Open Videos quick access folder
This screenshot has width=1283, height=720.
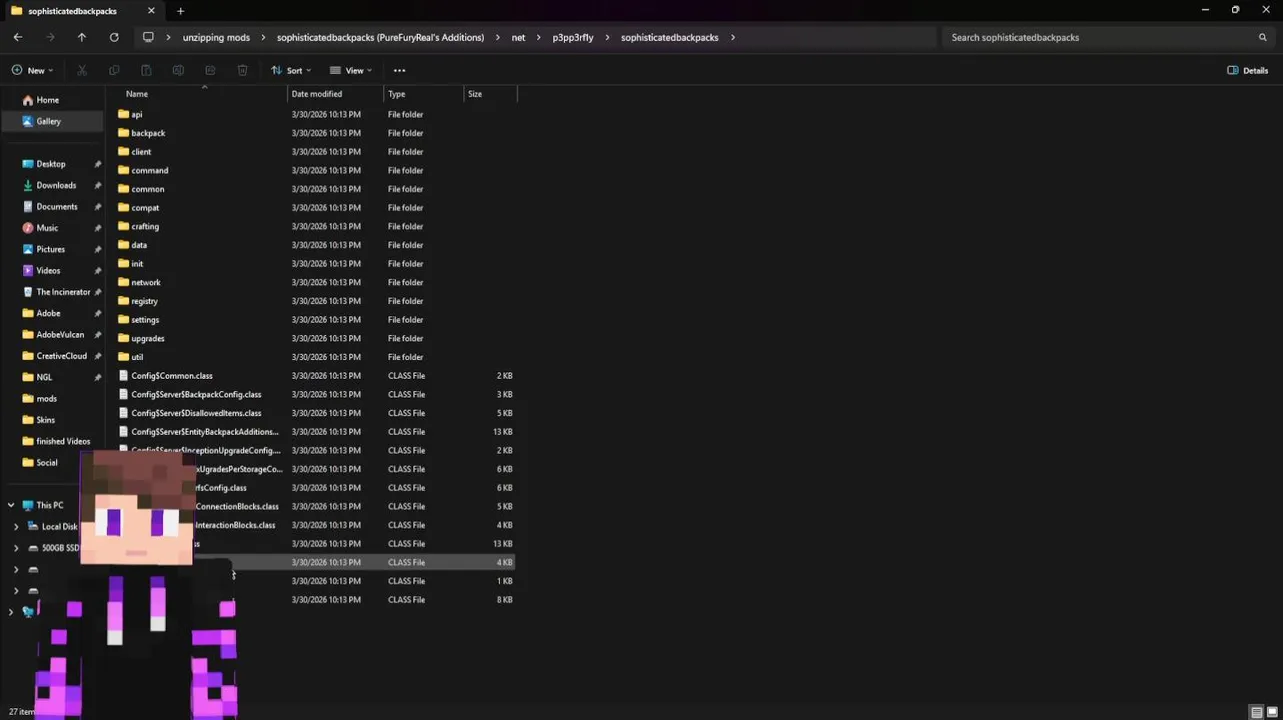48,271
